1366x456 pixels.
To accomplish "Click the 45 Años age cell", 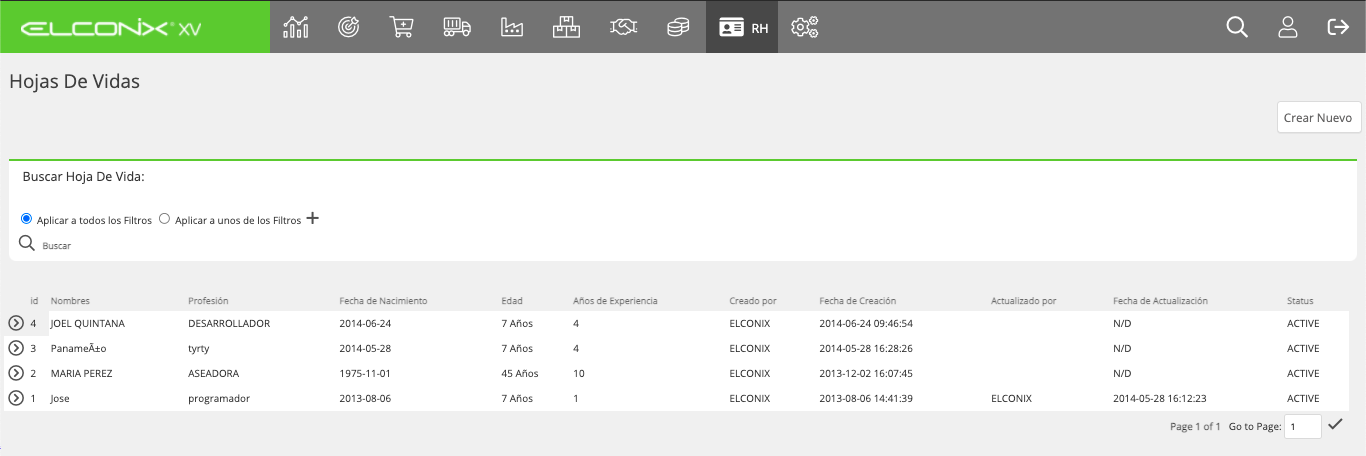I will click(x=520, y=373).
